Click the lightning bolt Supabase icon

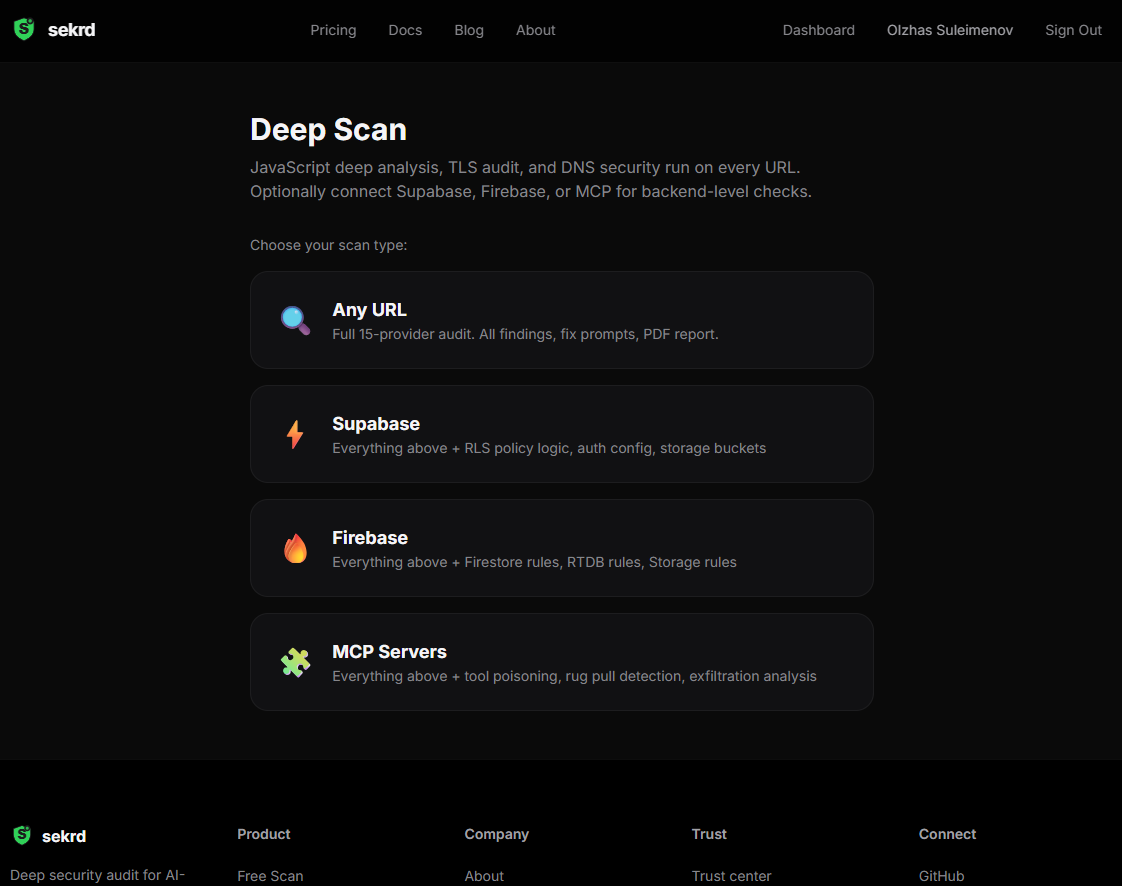point(295,434)
